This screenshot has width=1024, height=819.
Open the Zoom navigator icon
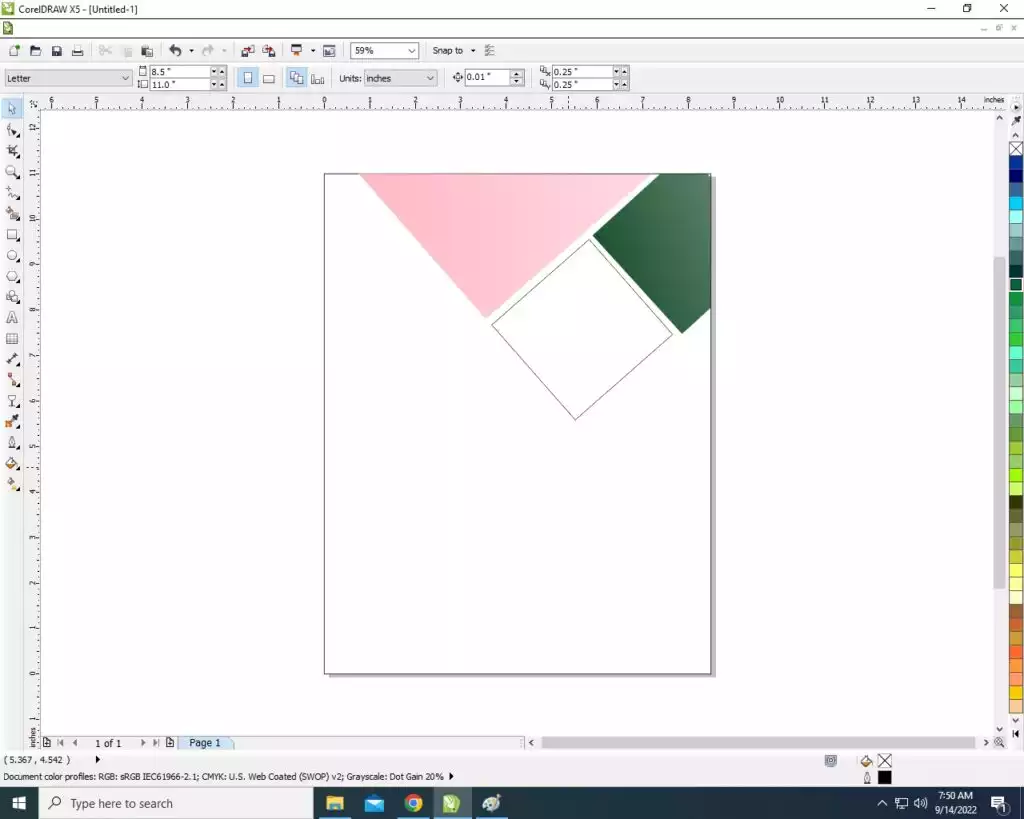click(x=999, y=743)
